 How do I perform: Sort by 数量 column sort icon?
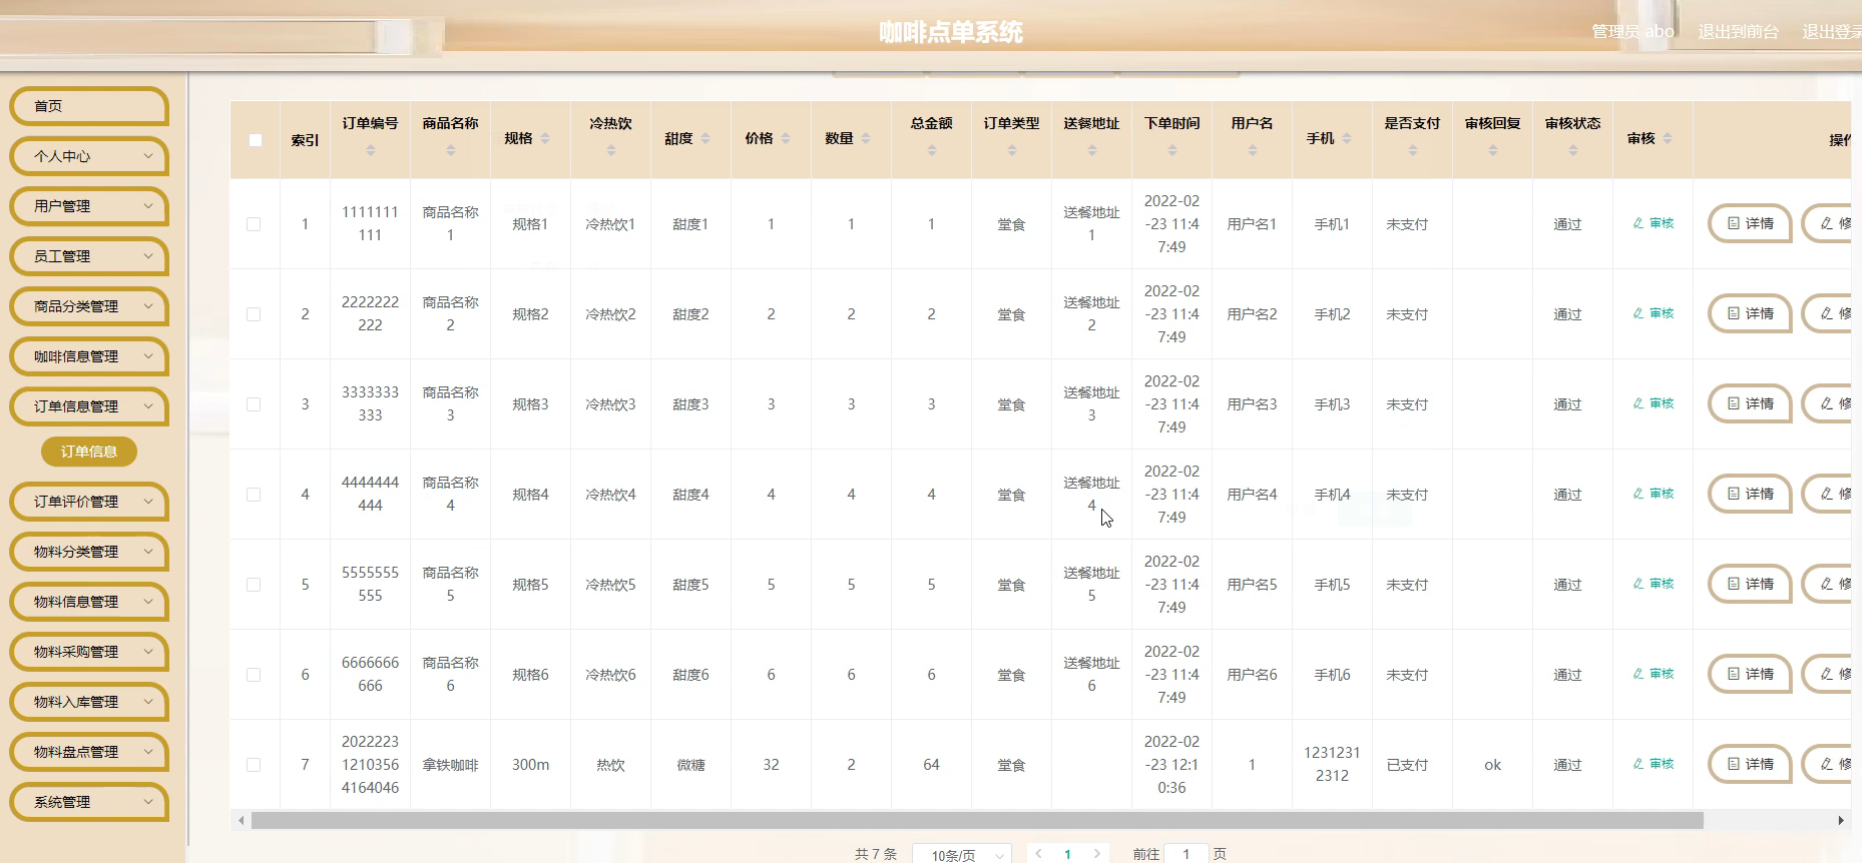pos(865,139)
